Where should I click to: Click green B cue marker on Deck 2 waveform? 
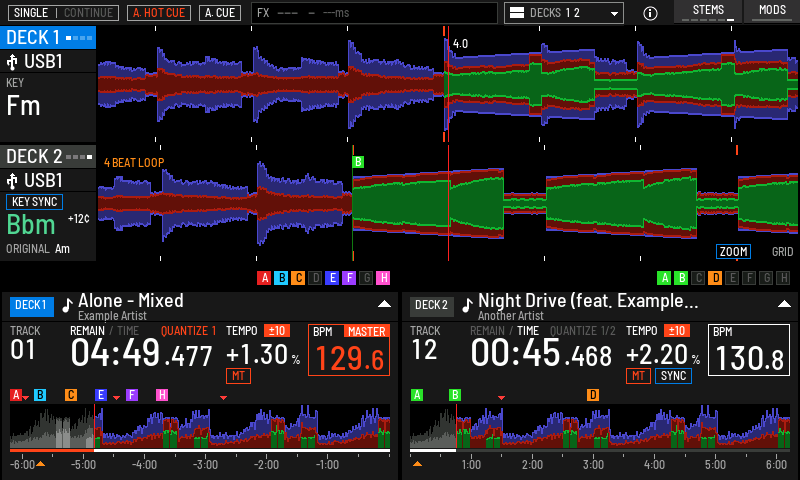pos(358,162)
